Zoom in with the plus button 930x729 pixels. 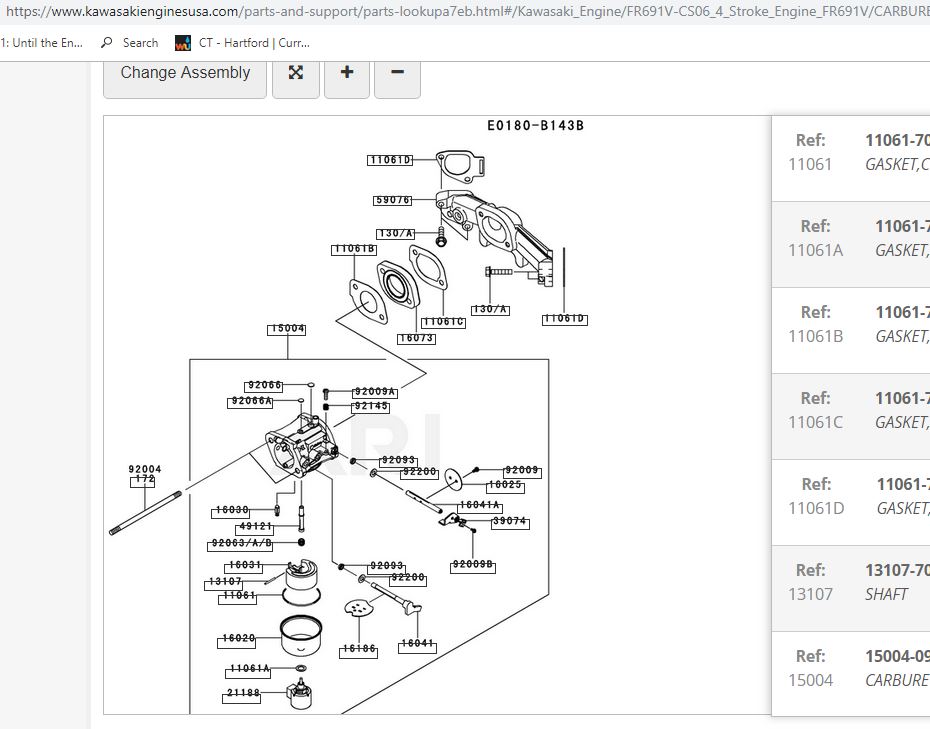(x=347, y=75)
